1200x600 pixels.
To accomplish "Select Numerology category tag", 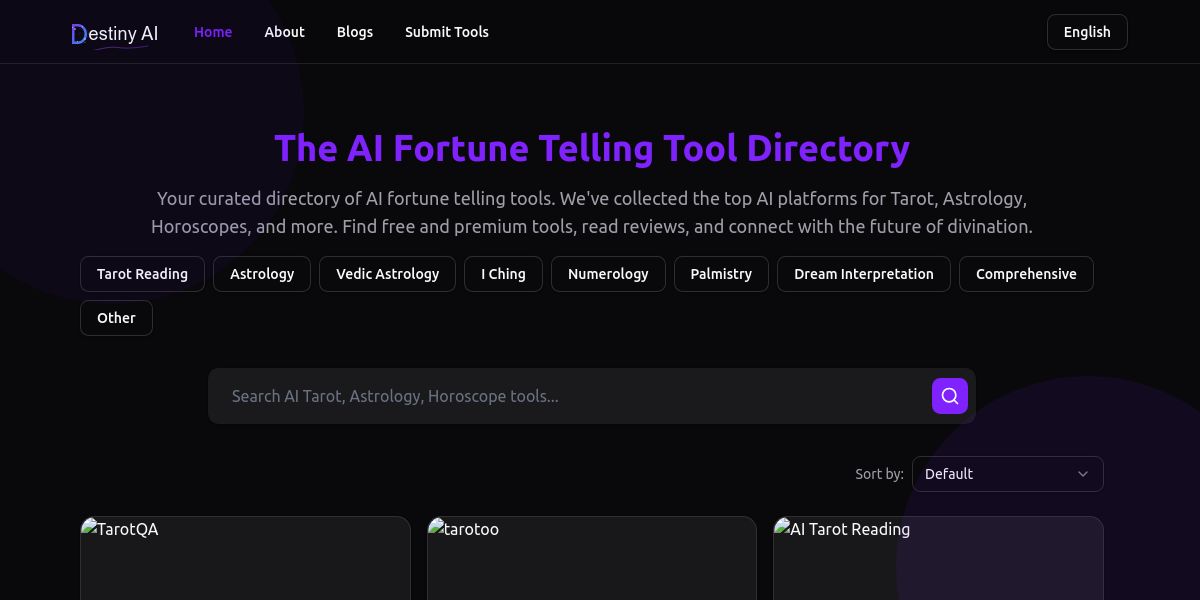I will (608, 274).
